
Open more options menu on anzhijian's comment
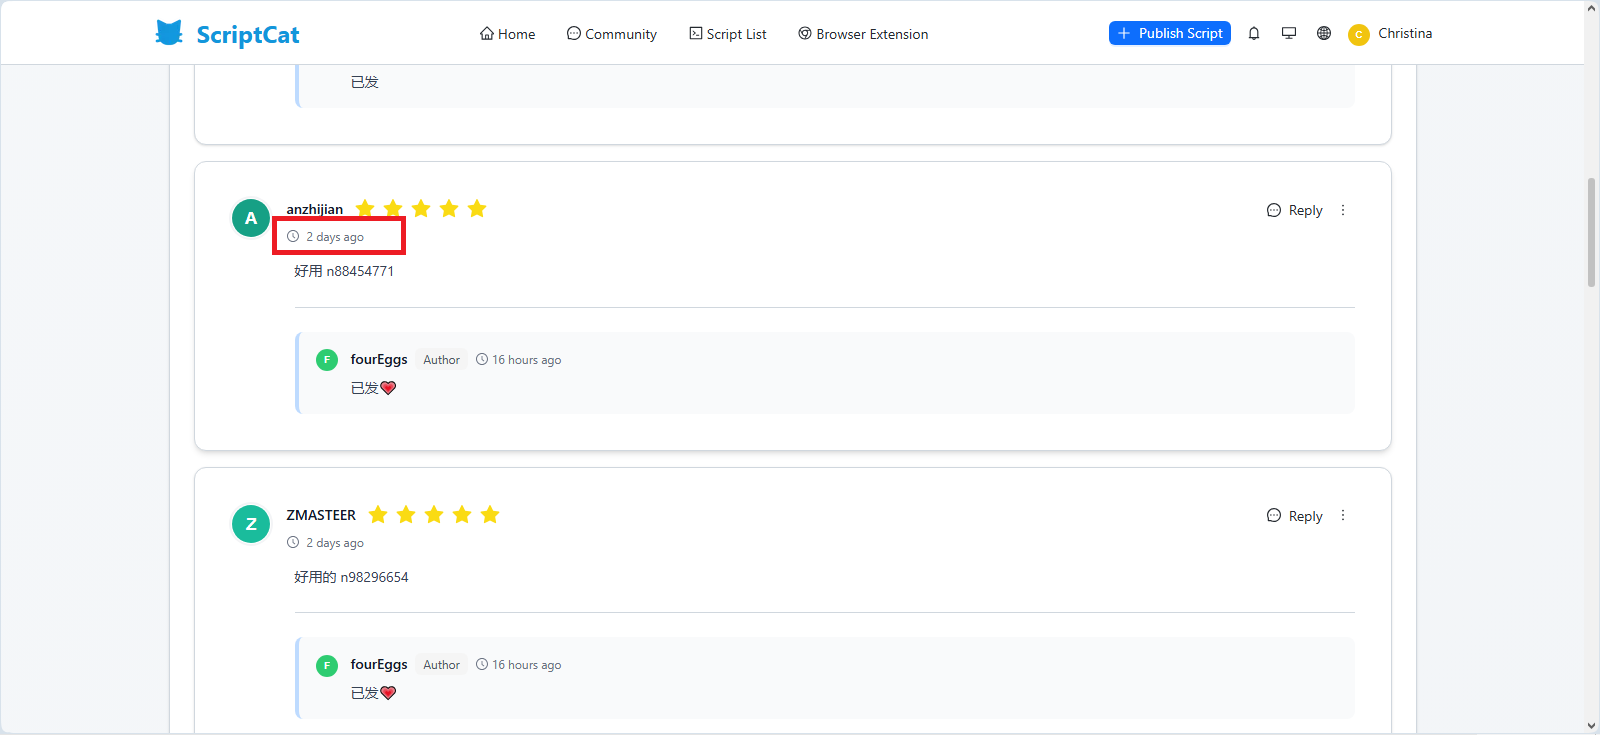tap(1343, 210)
